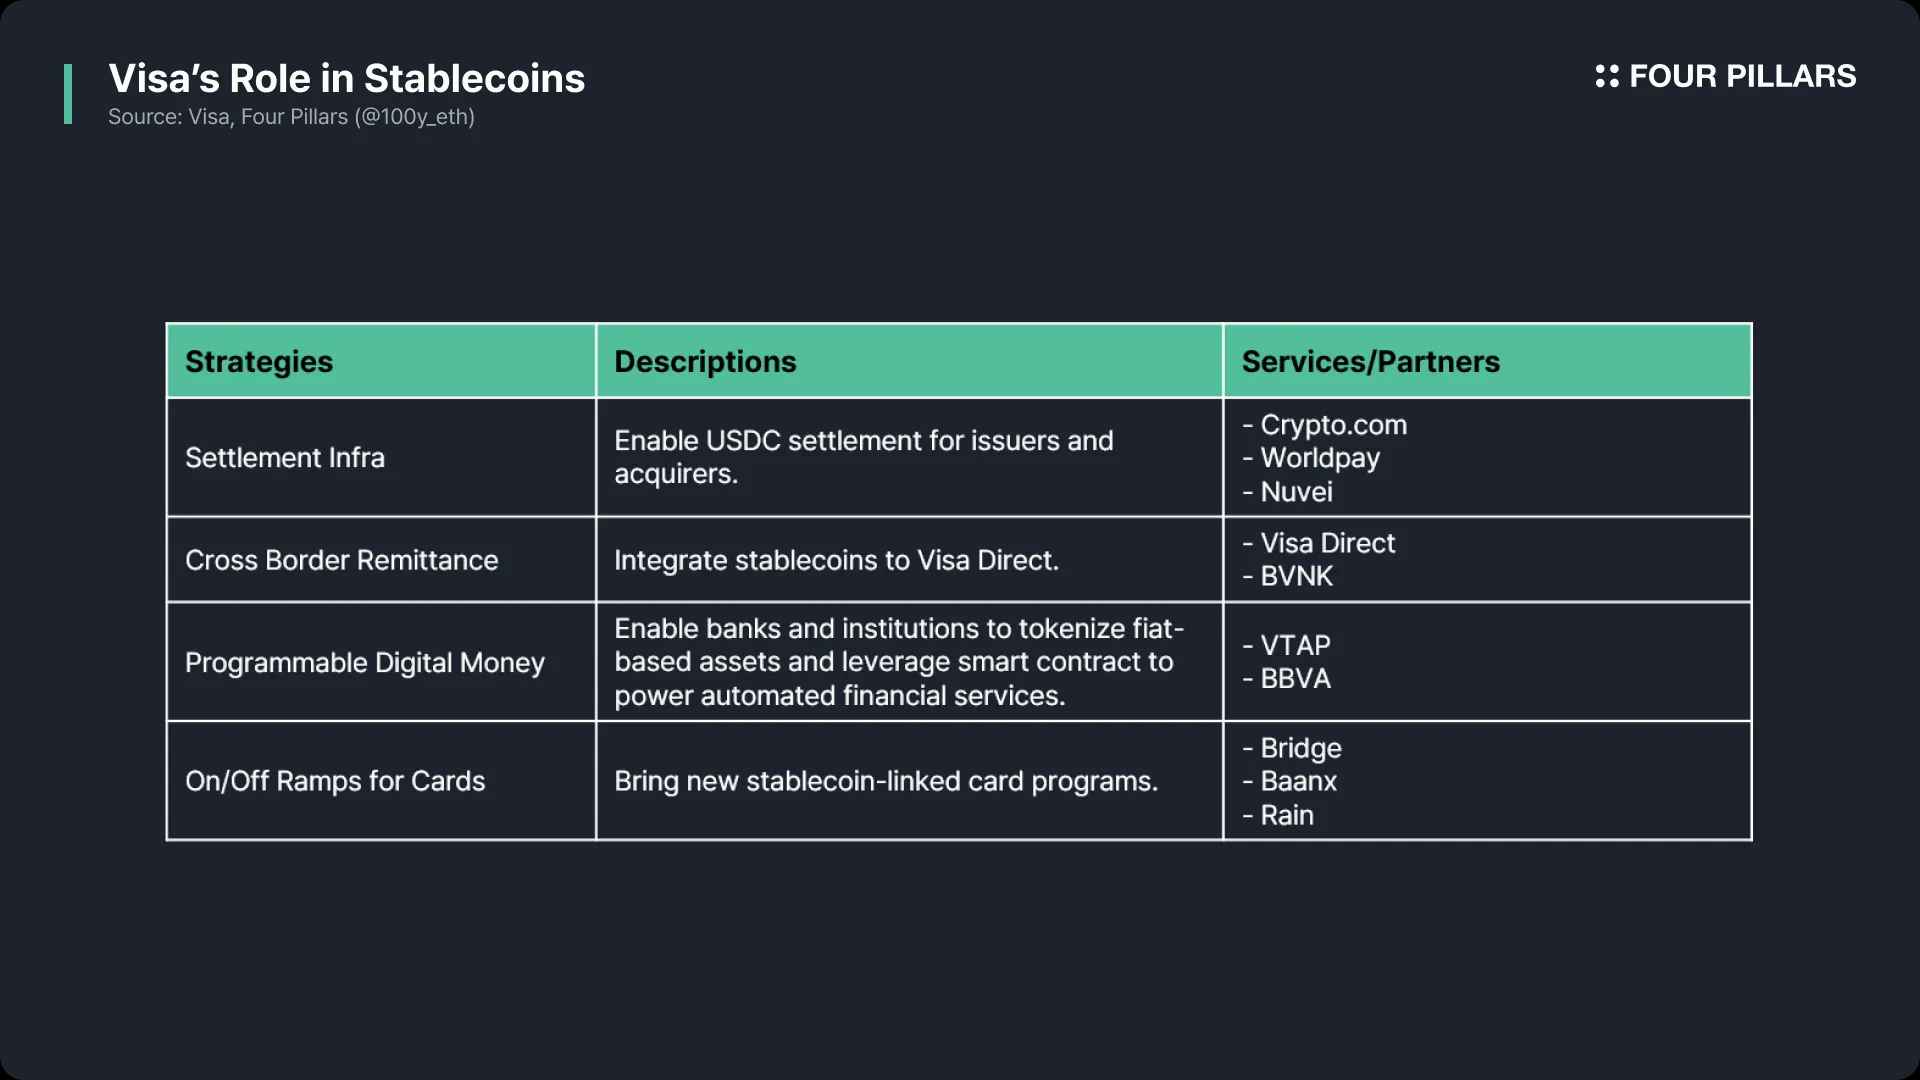Click the USDC settlement description text

tap(864, 457)
